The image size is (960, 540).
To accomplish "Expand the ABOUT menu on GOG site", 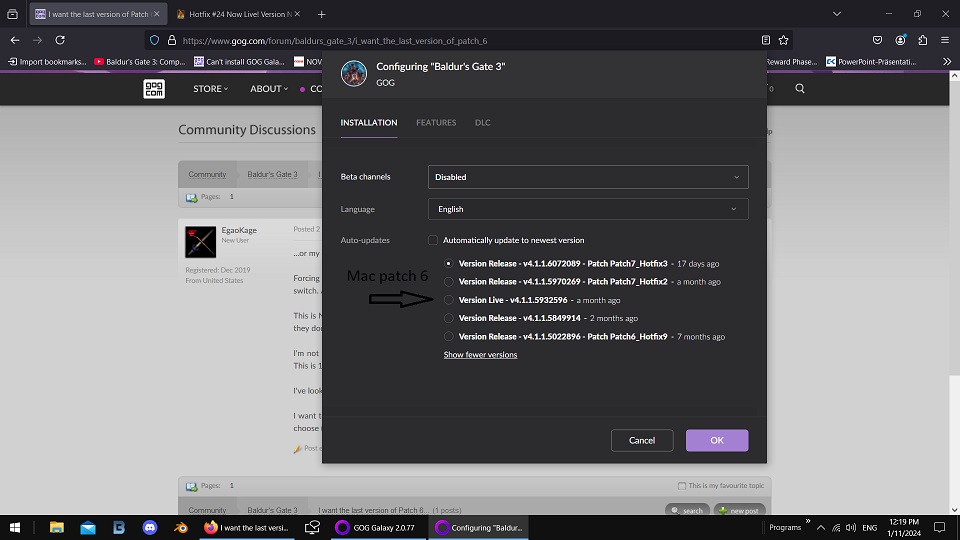I will pos(269,89).
